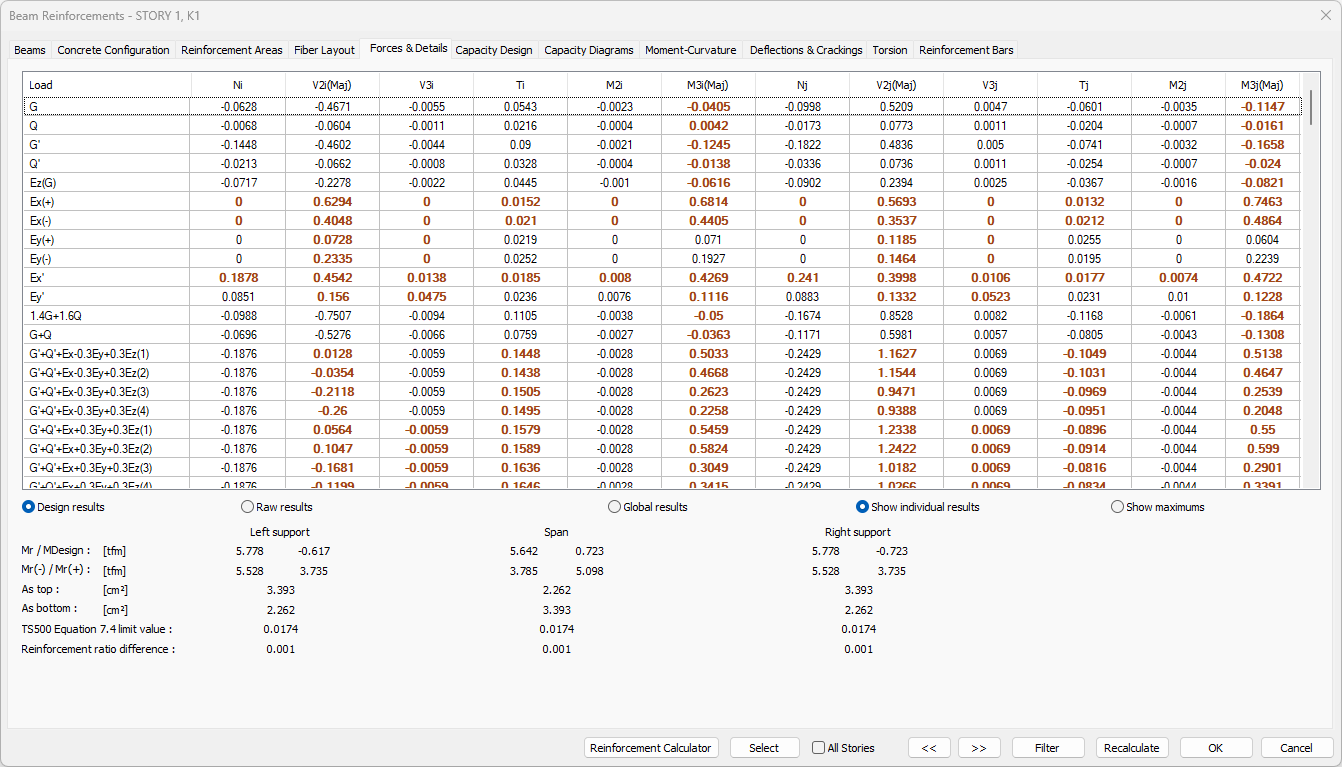Click the Filter button
This screenshot has width=1342, height=767.
[1047, 748]
